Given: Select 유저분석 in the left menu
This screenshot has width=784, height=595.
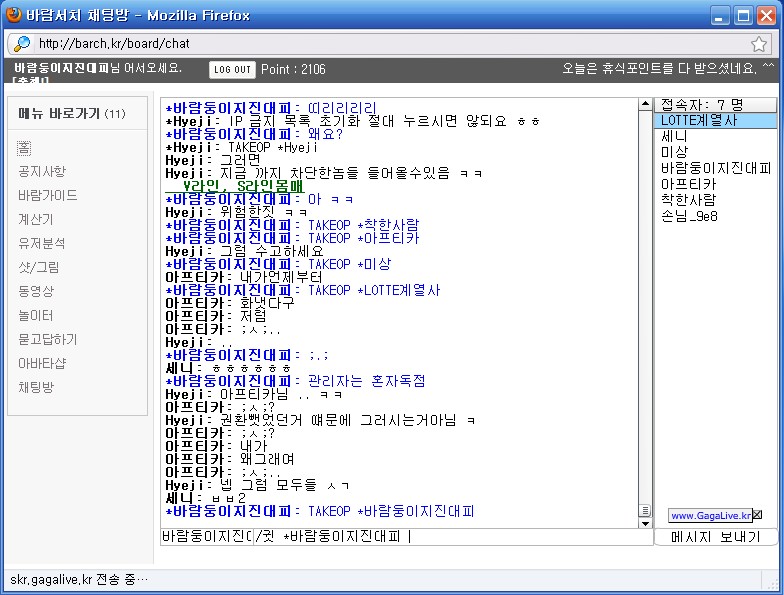Looking at the screenshot, I should (x=42, y=243).
